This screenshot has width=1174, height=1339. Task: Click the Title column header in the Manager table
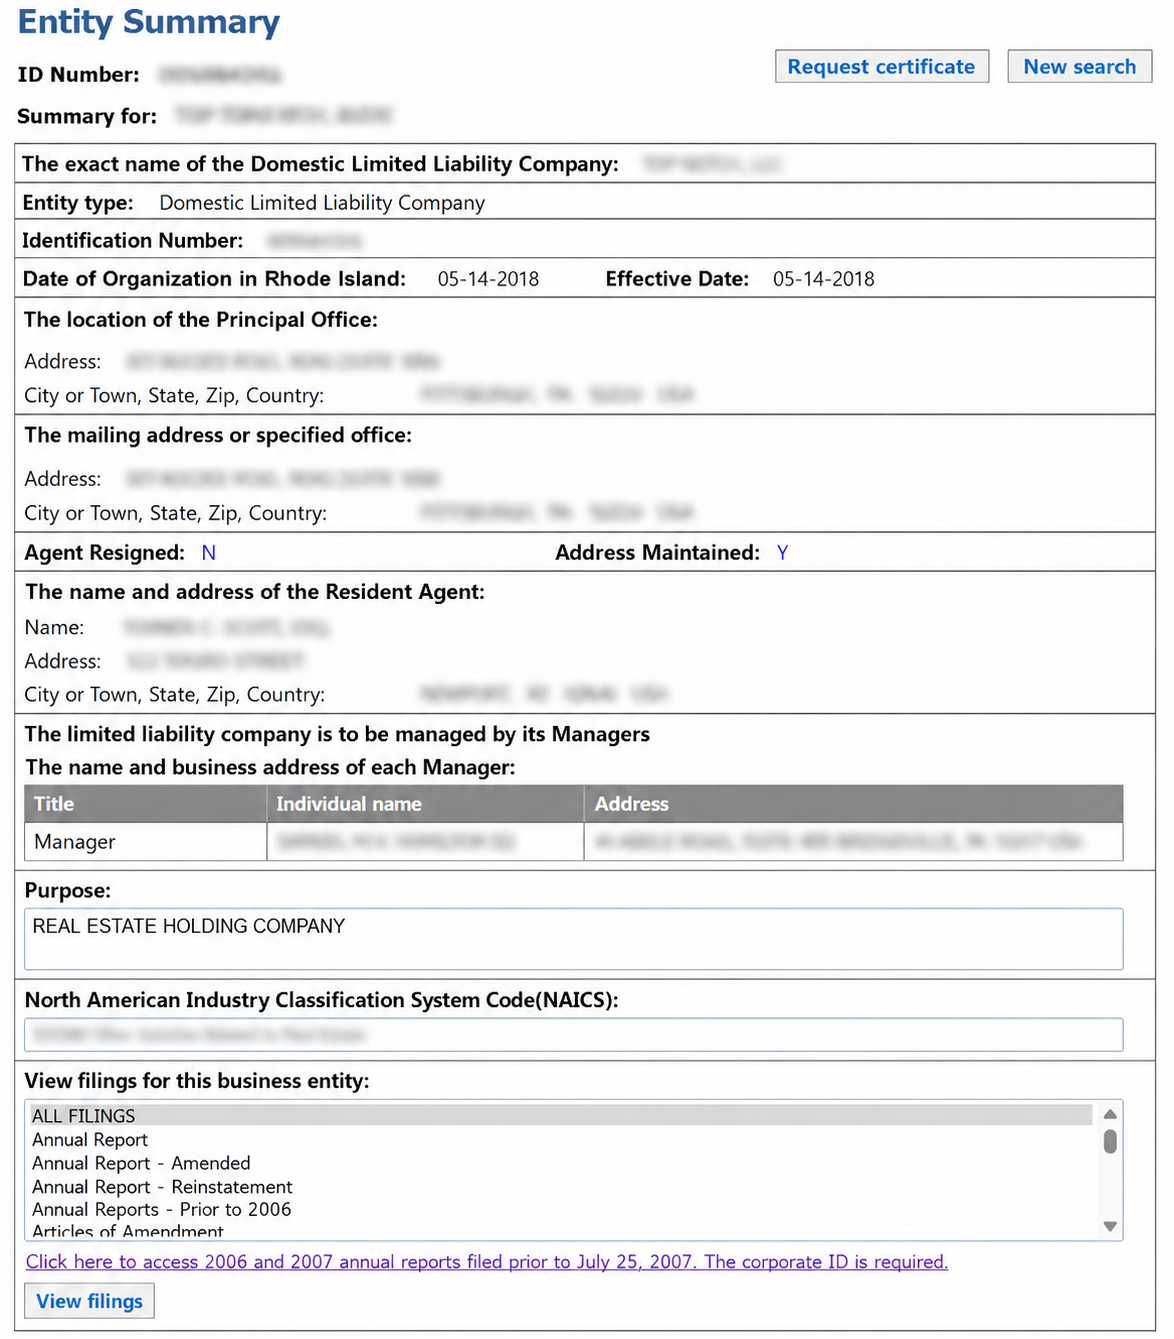[x=145, y=804]
